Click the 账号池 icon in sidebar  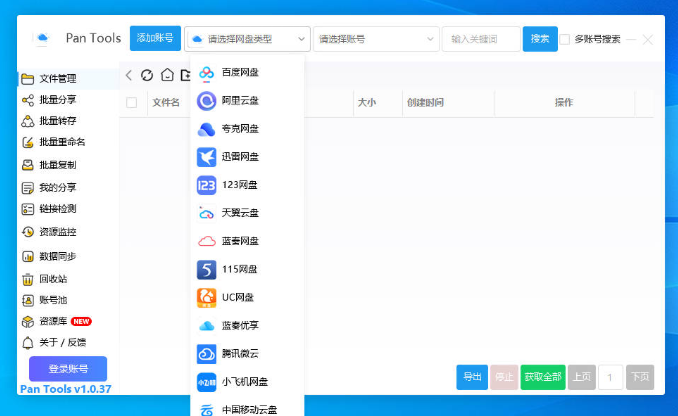(x=28, y=300)
